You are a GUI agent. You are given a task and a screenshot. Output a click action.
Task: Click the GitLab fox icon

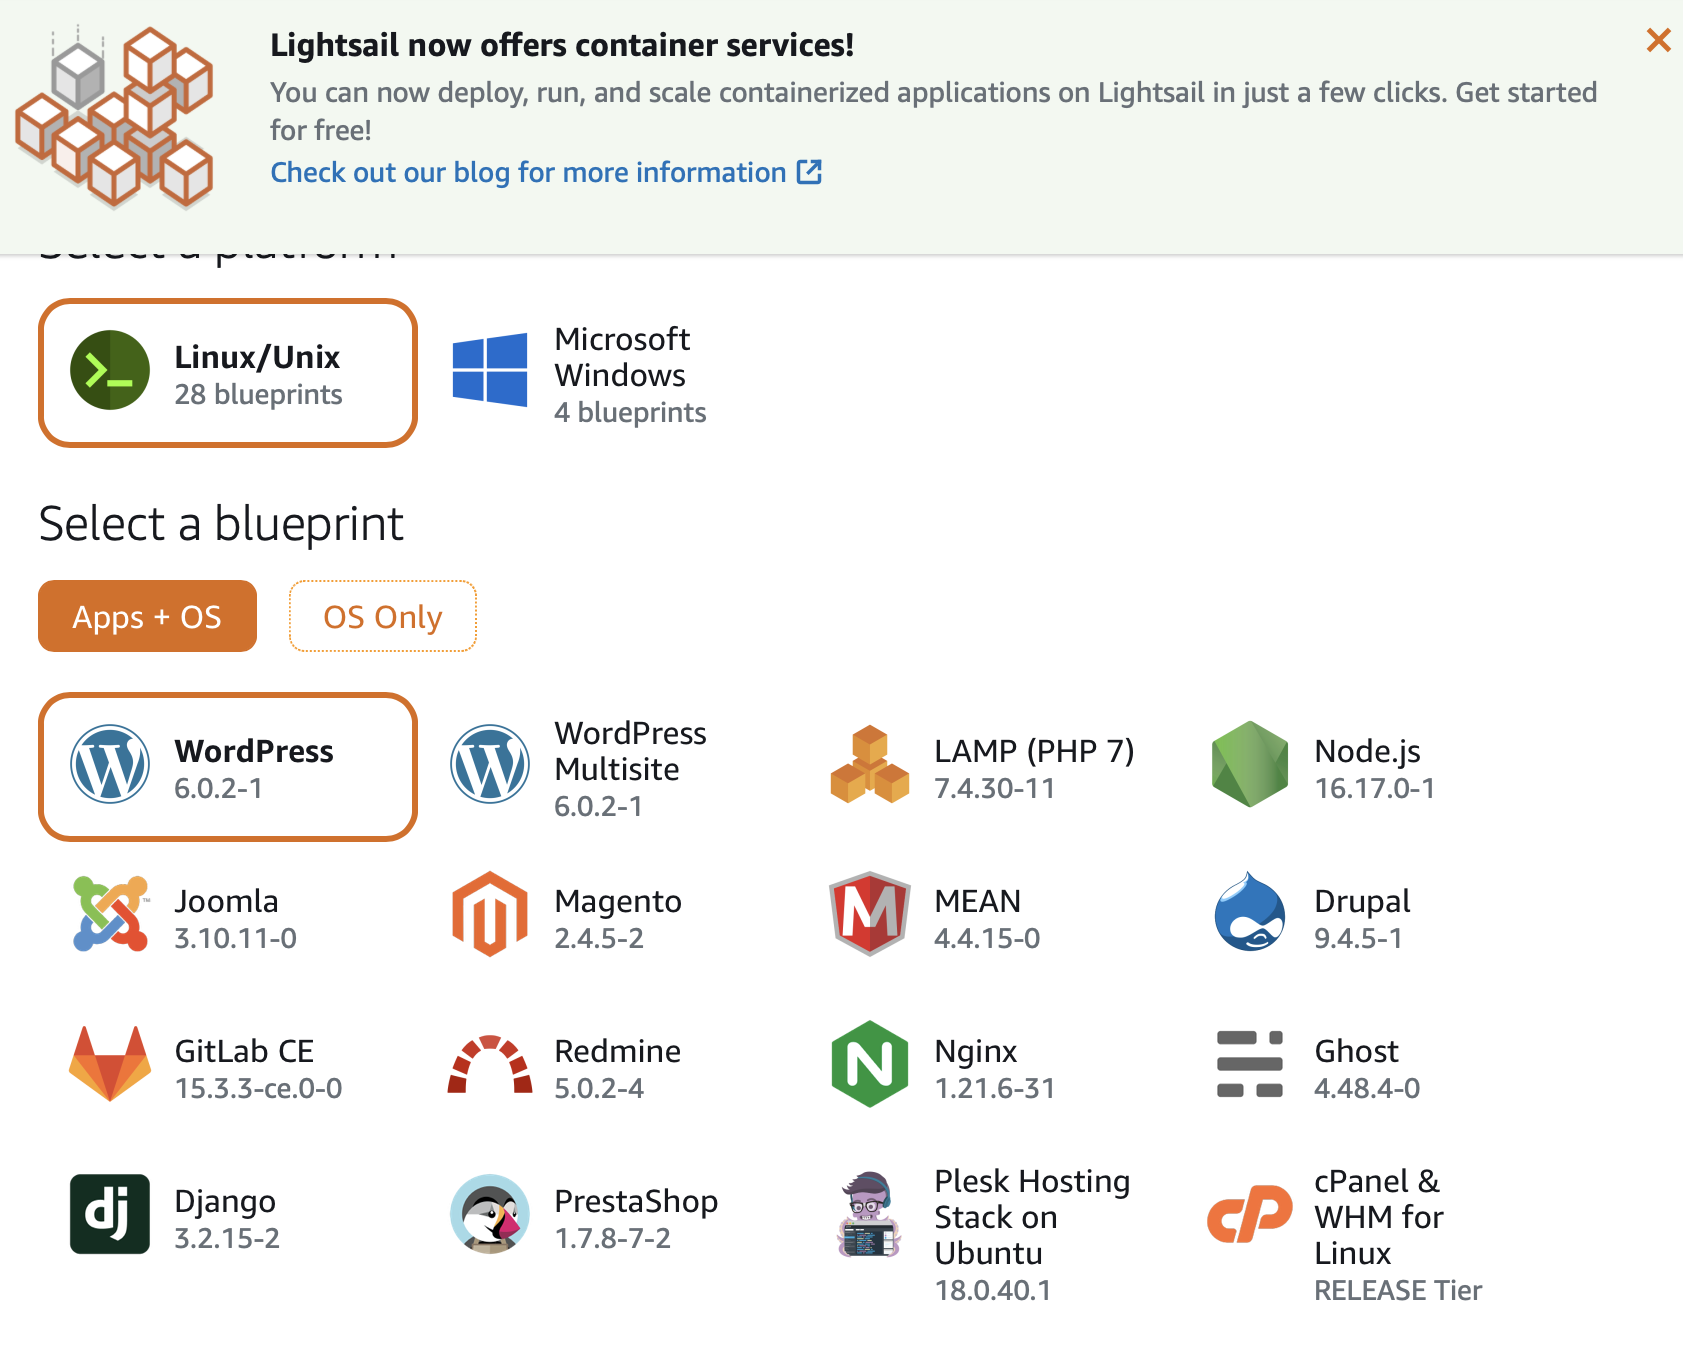point(110,1064)
